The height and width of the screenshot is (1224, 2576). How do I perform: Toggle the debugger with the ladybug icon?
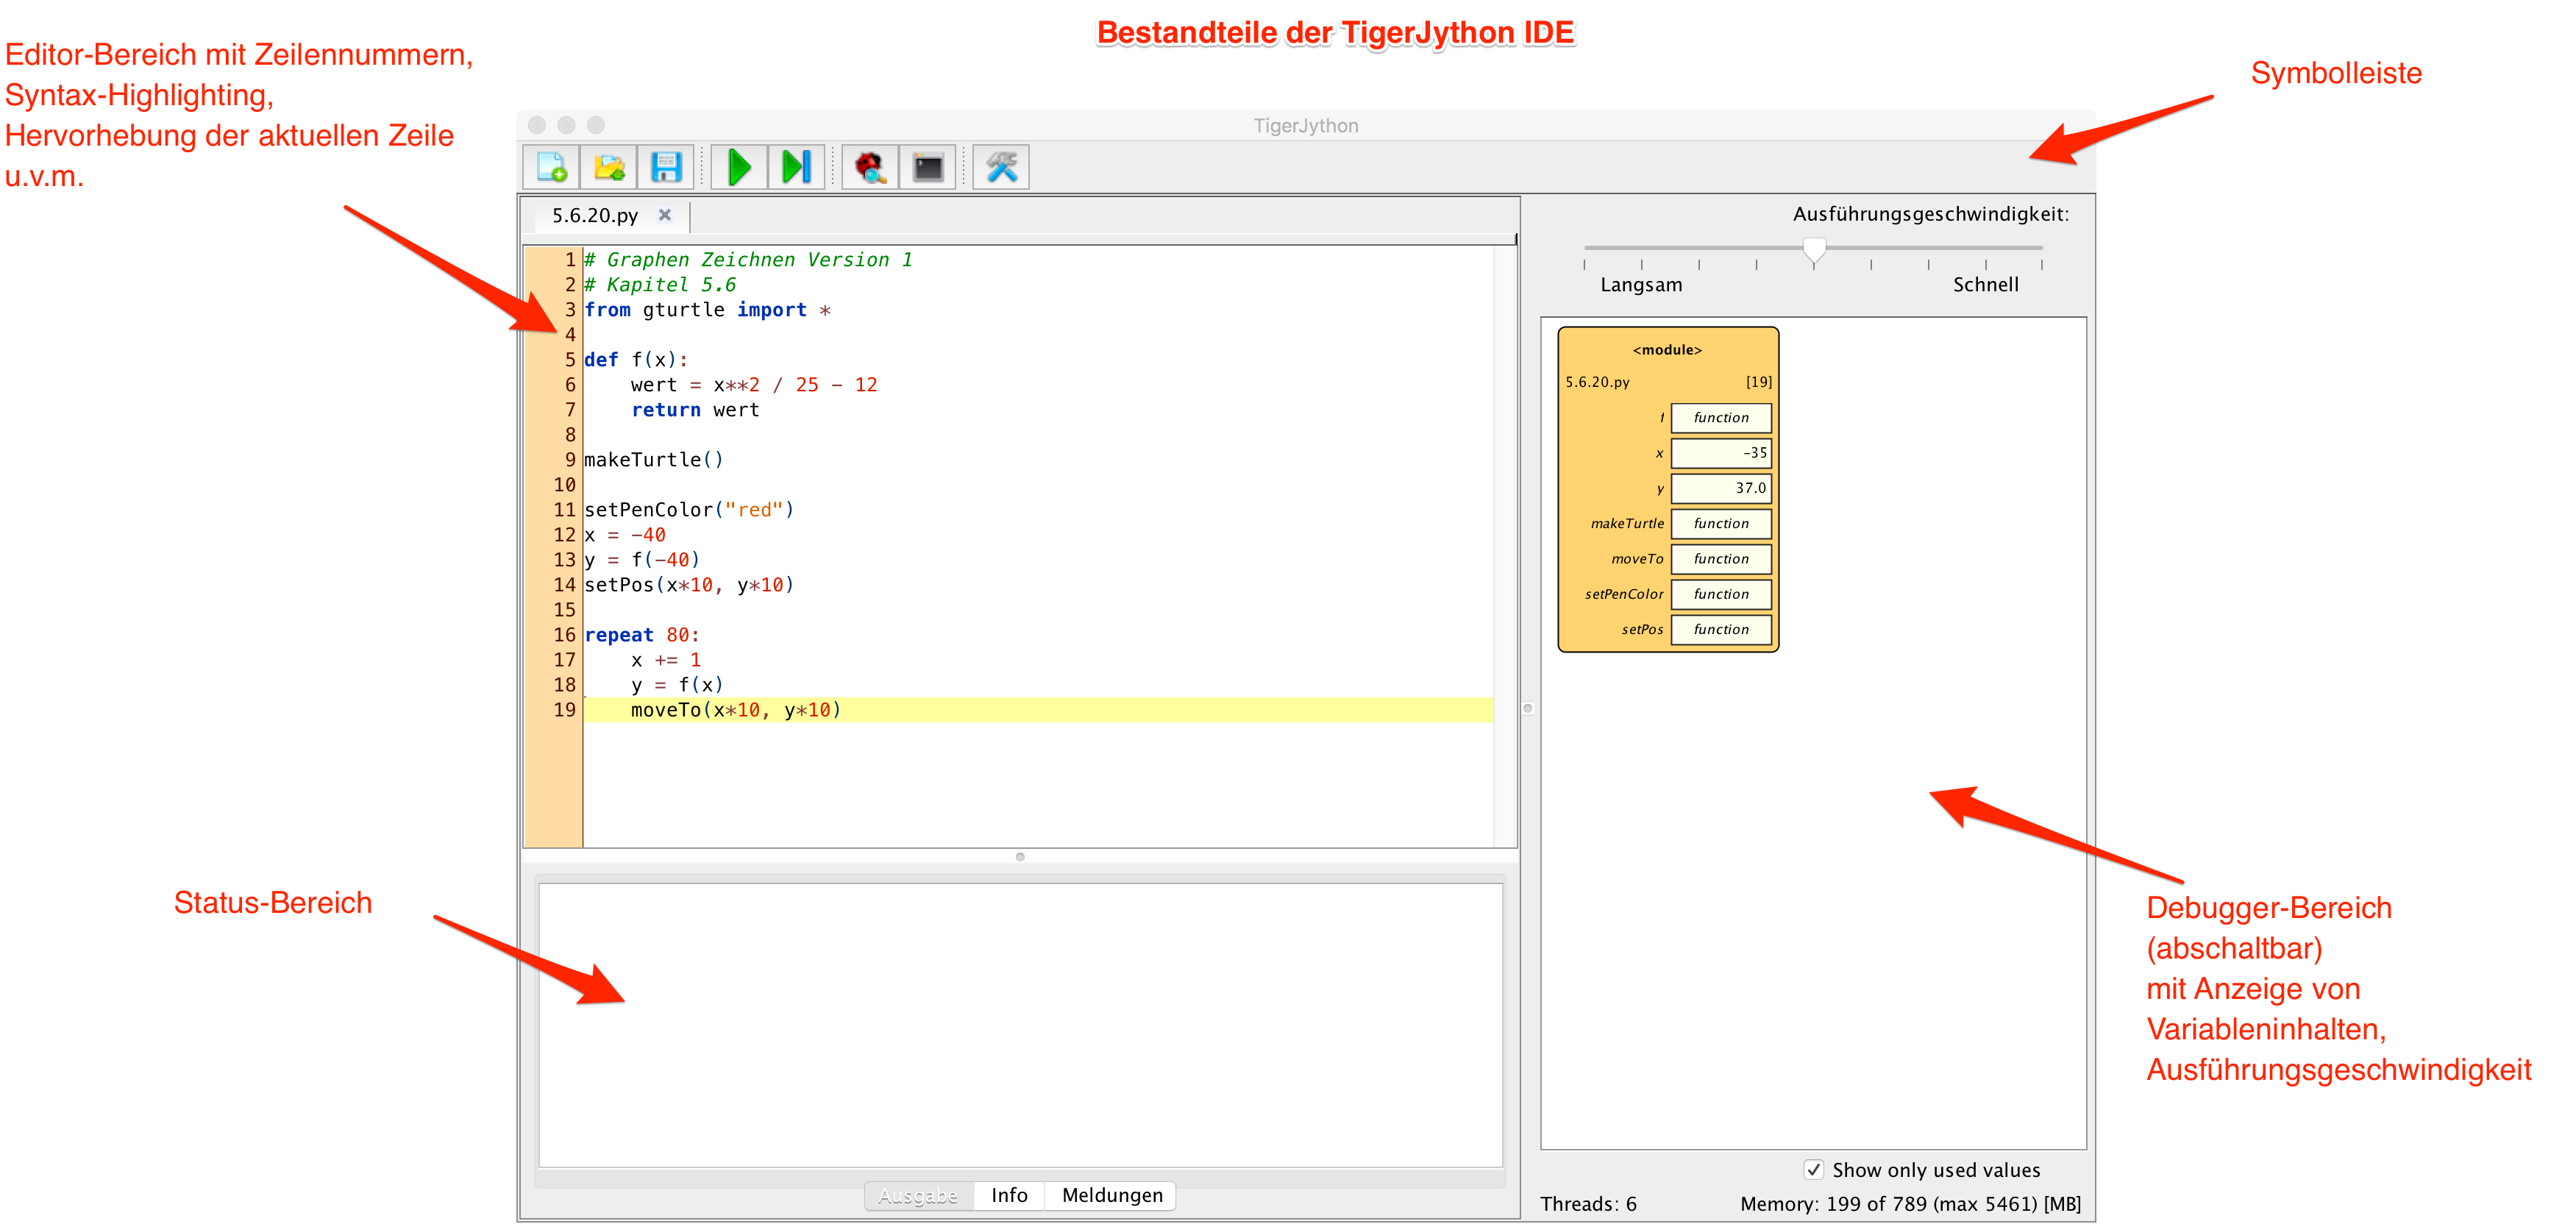(870, 167)
